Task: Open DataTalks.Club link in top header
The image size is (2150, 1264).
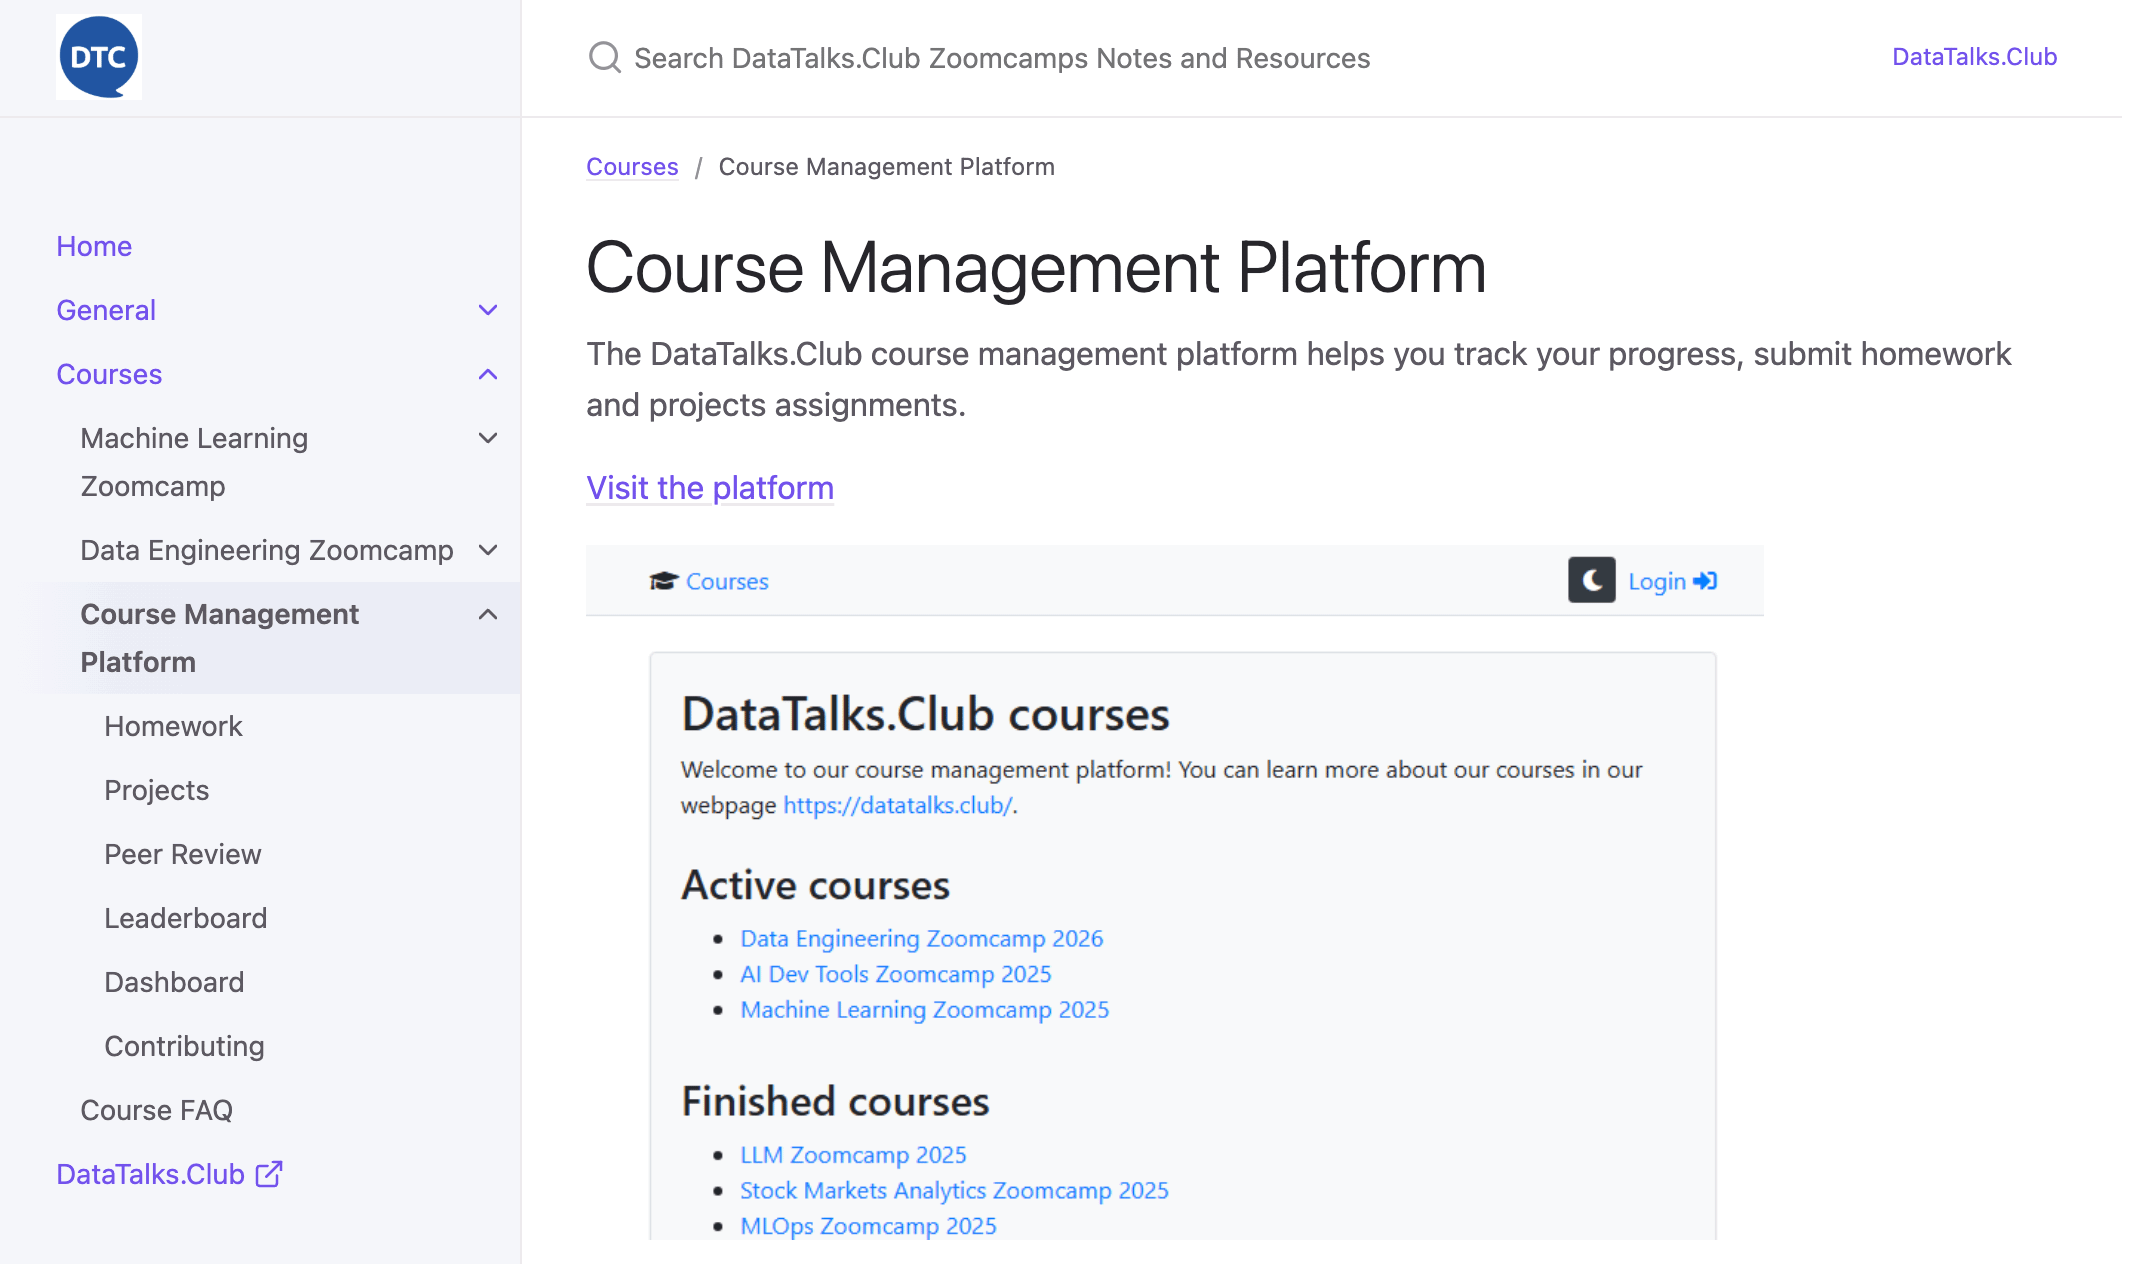Action: [1974, 57]
